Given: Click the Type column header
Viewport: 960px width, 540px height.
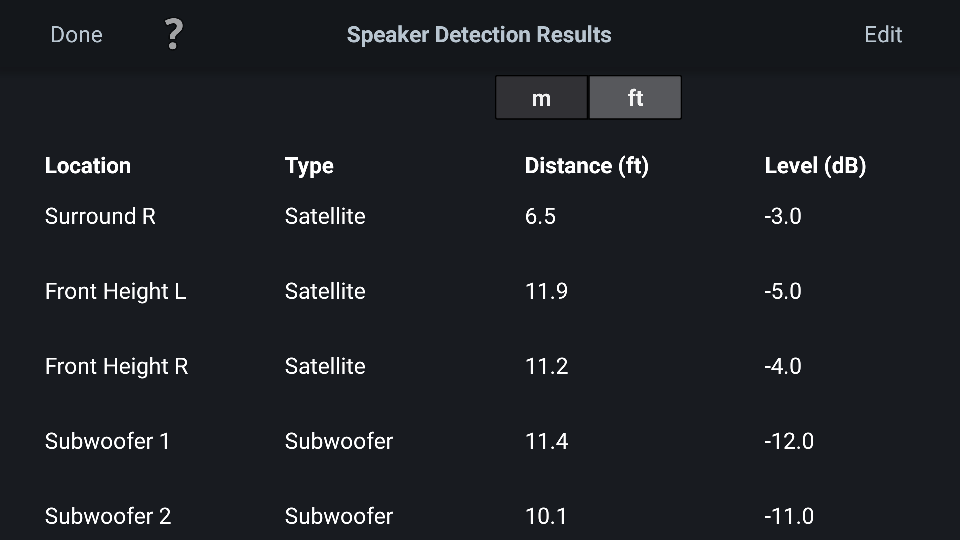Looking at the screenshot, I should click(309, 166).
